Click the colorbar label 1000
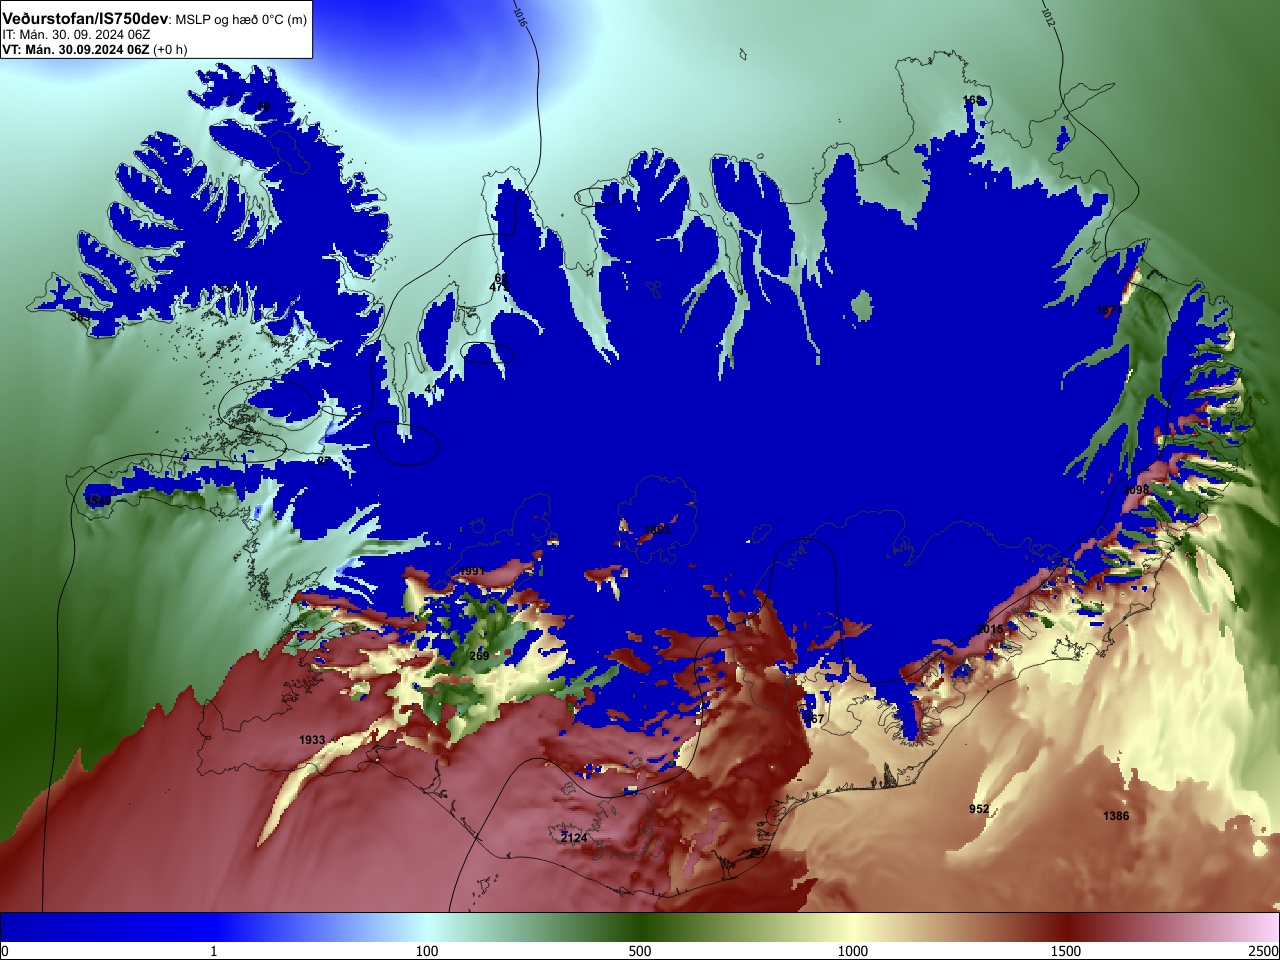The height and width of the screenshot is (960, 1280). [853, 951]
